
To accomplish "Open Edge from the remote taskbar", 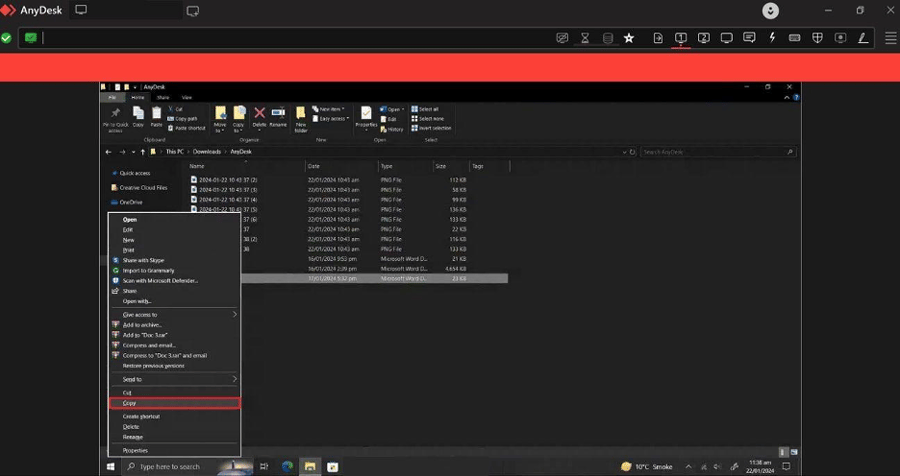I will pos(287,466).
